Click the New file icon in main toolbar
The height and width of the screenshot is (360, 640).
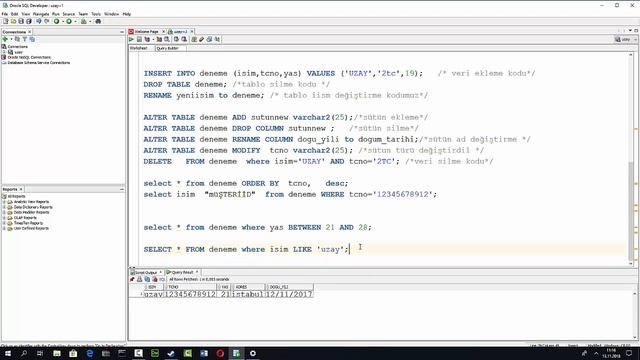tap(6, 21)
